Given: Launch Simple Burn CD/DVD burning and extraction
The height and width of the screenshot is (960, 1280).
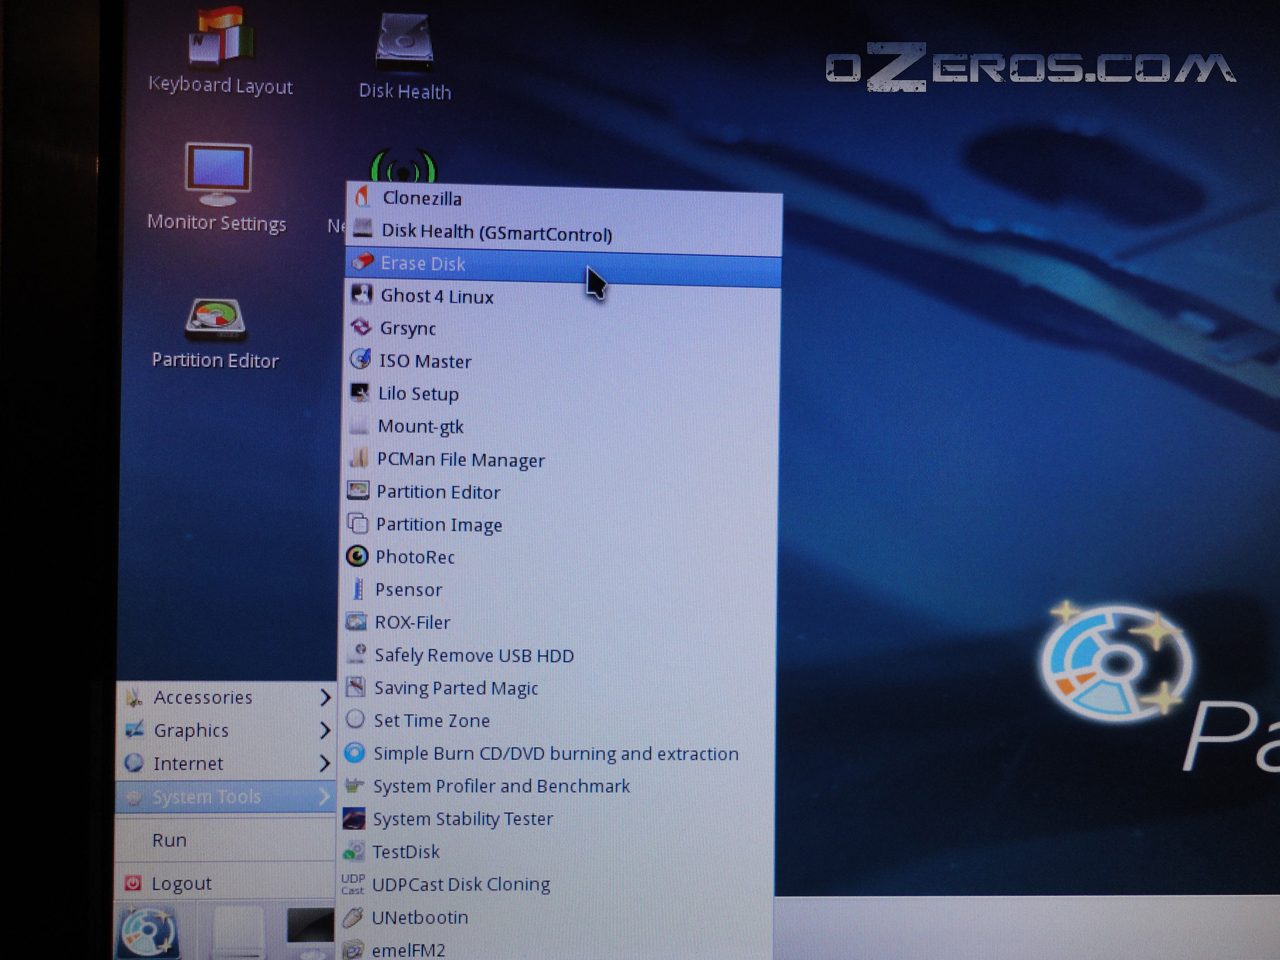Looking at the screenshot, I should (558, 753).
